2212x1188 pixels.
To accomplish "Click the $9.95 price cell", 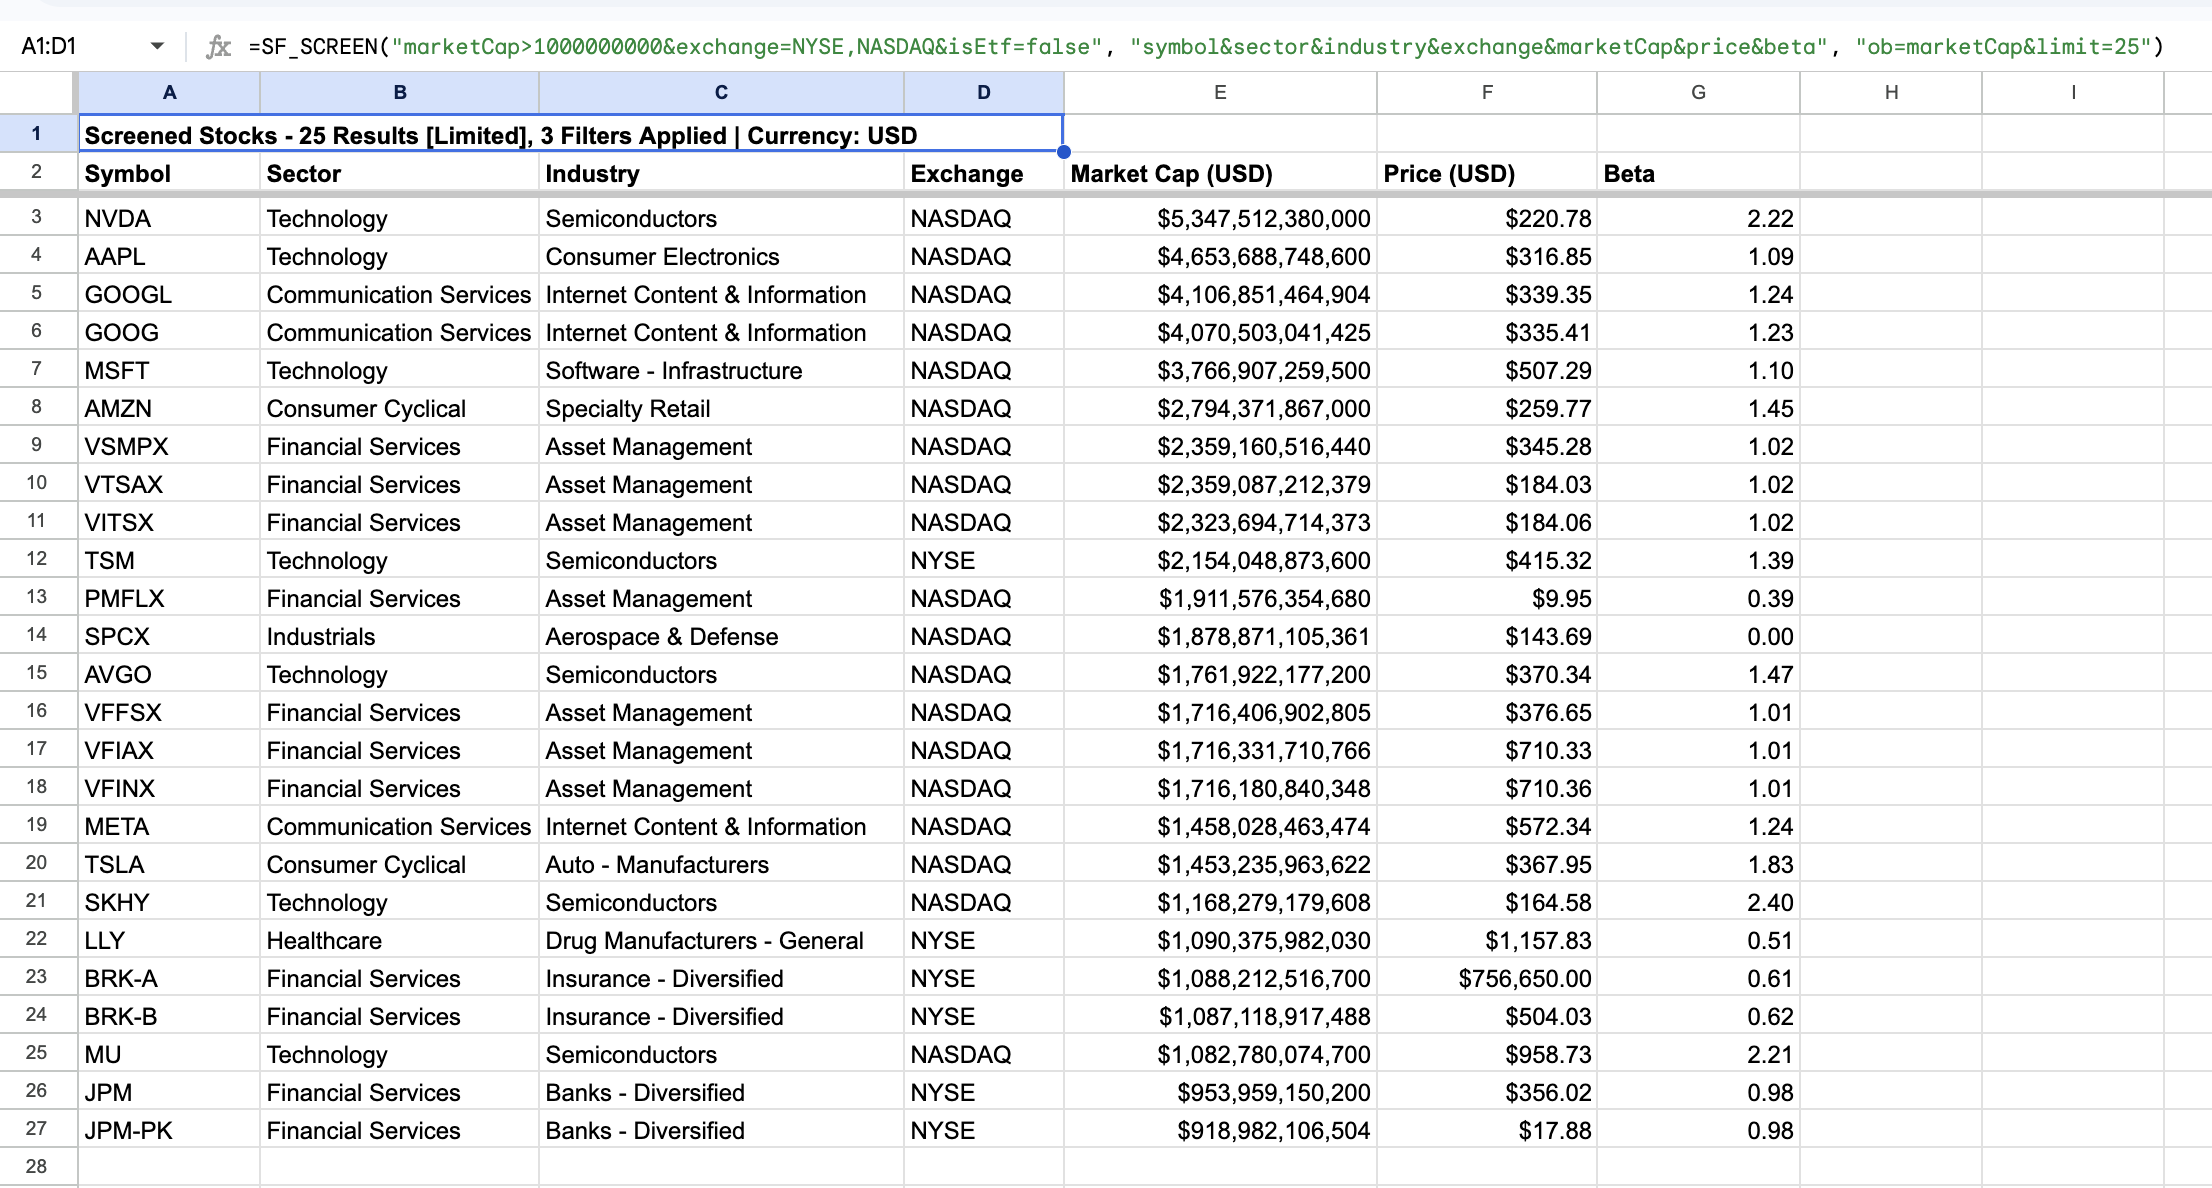I will [x=1487, y=598].
